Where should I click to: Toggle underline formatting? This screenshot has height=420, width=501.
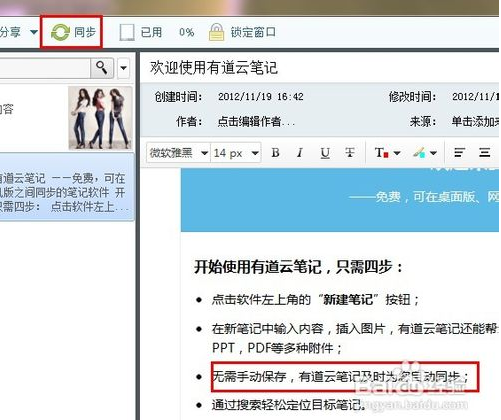pyautogui.click(x=325, y=153)
